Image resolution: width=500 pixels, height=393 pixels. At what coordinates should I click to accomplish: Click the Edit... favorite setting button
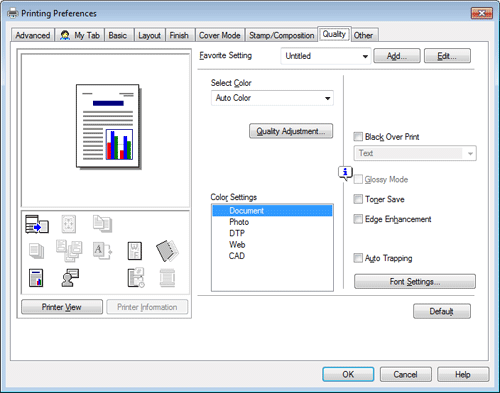[x=447, y=56]
